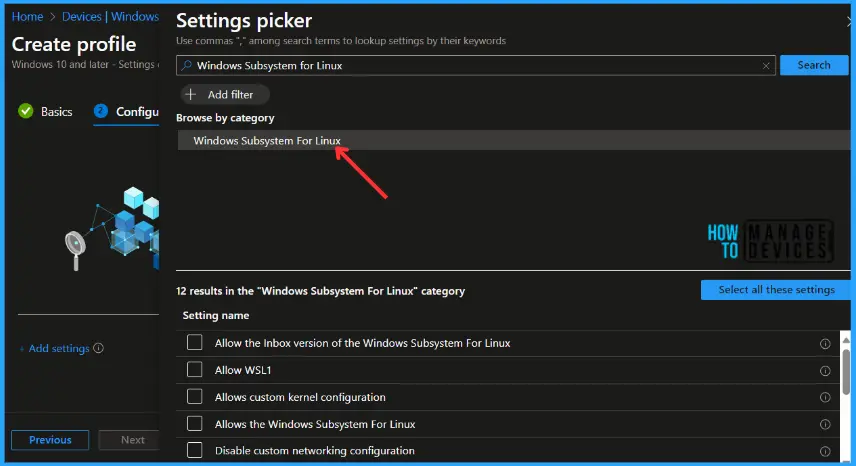This screenshot has width=856, height=466.
Task: Click the results list vertical scrollbar thumb
Action: pyautogui.click(x=846, y=371)
